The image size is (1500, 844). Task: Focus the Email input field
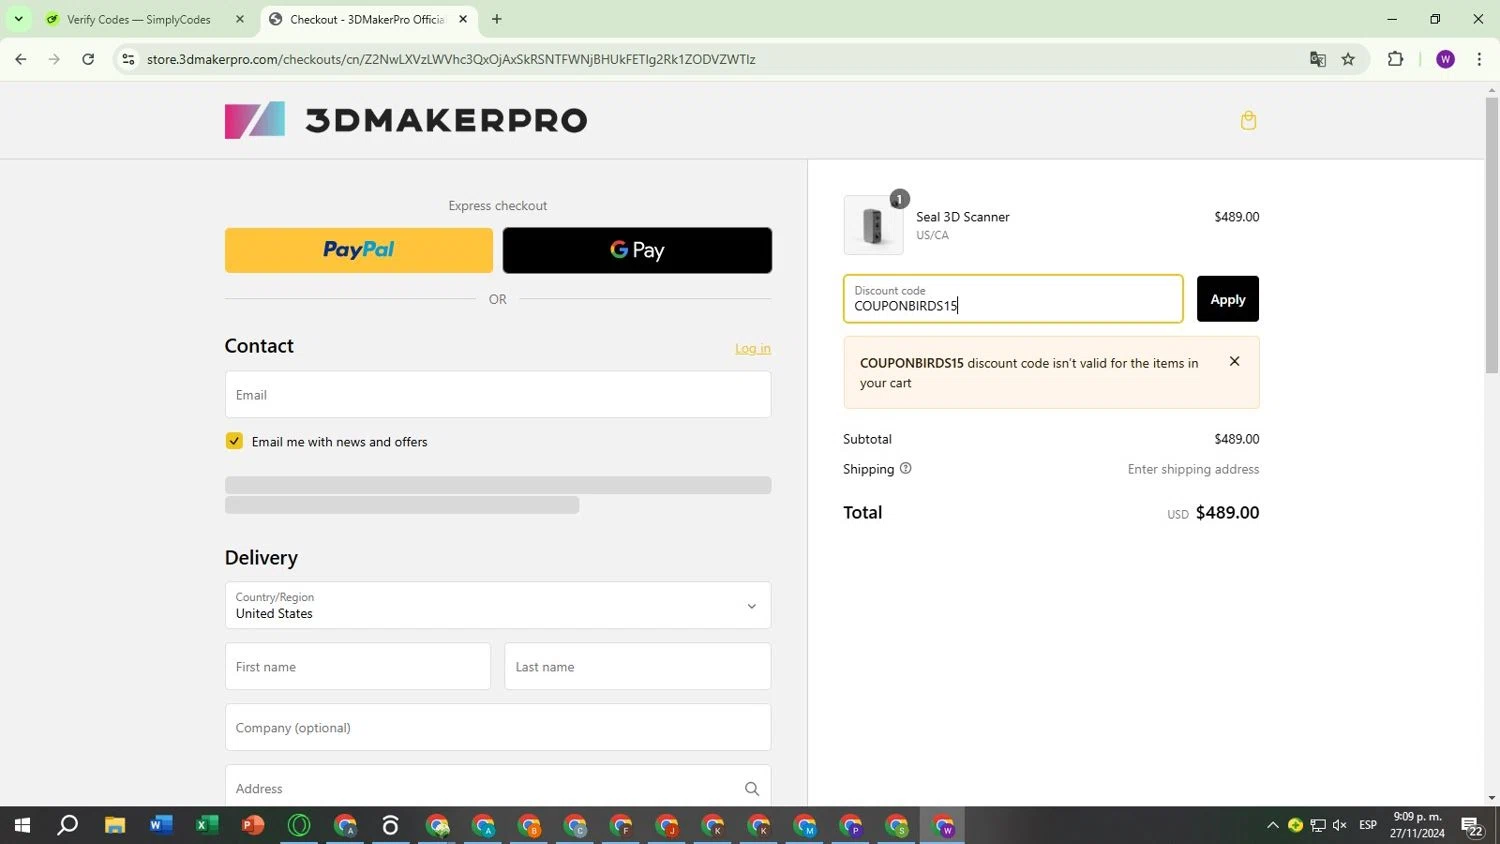click(x=498, y=395)
